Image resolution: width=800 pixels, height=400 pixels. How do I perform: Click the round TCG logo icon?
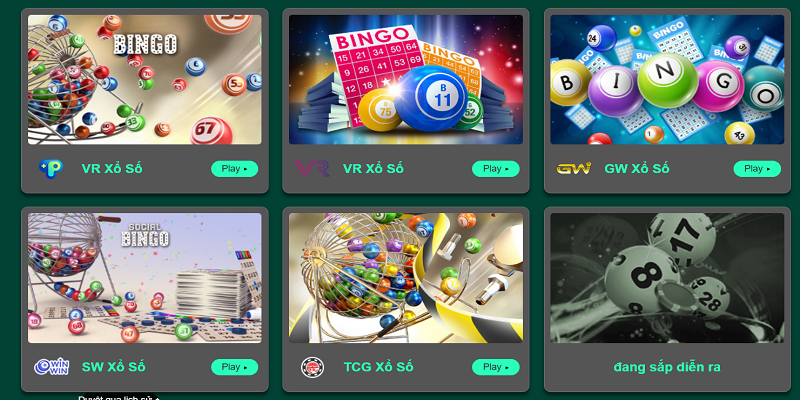(312, 367)
